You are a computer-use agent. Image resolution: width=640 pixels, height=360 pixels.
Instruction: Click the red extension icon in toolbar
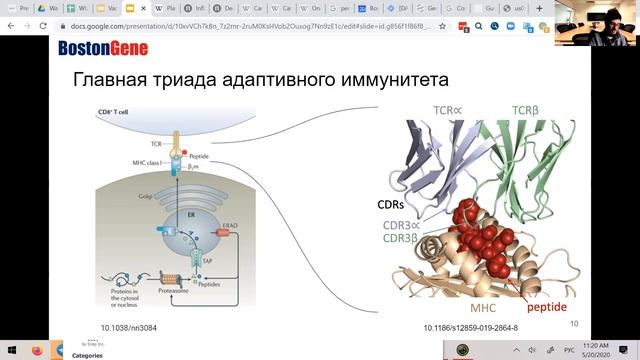463,27
